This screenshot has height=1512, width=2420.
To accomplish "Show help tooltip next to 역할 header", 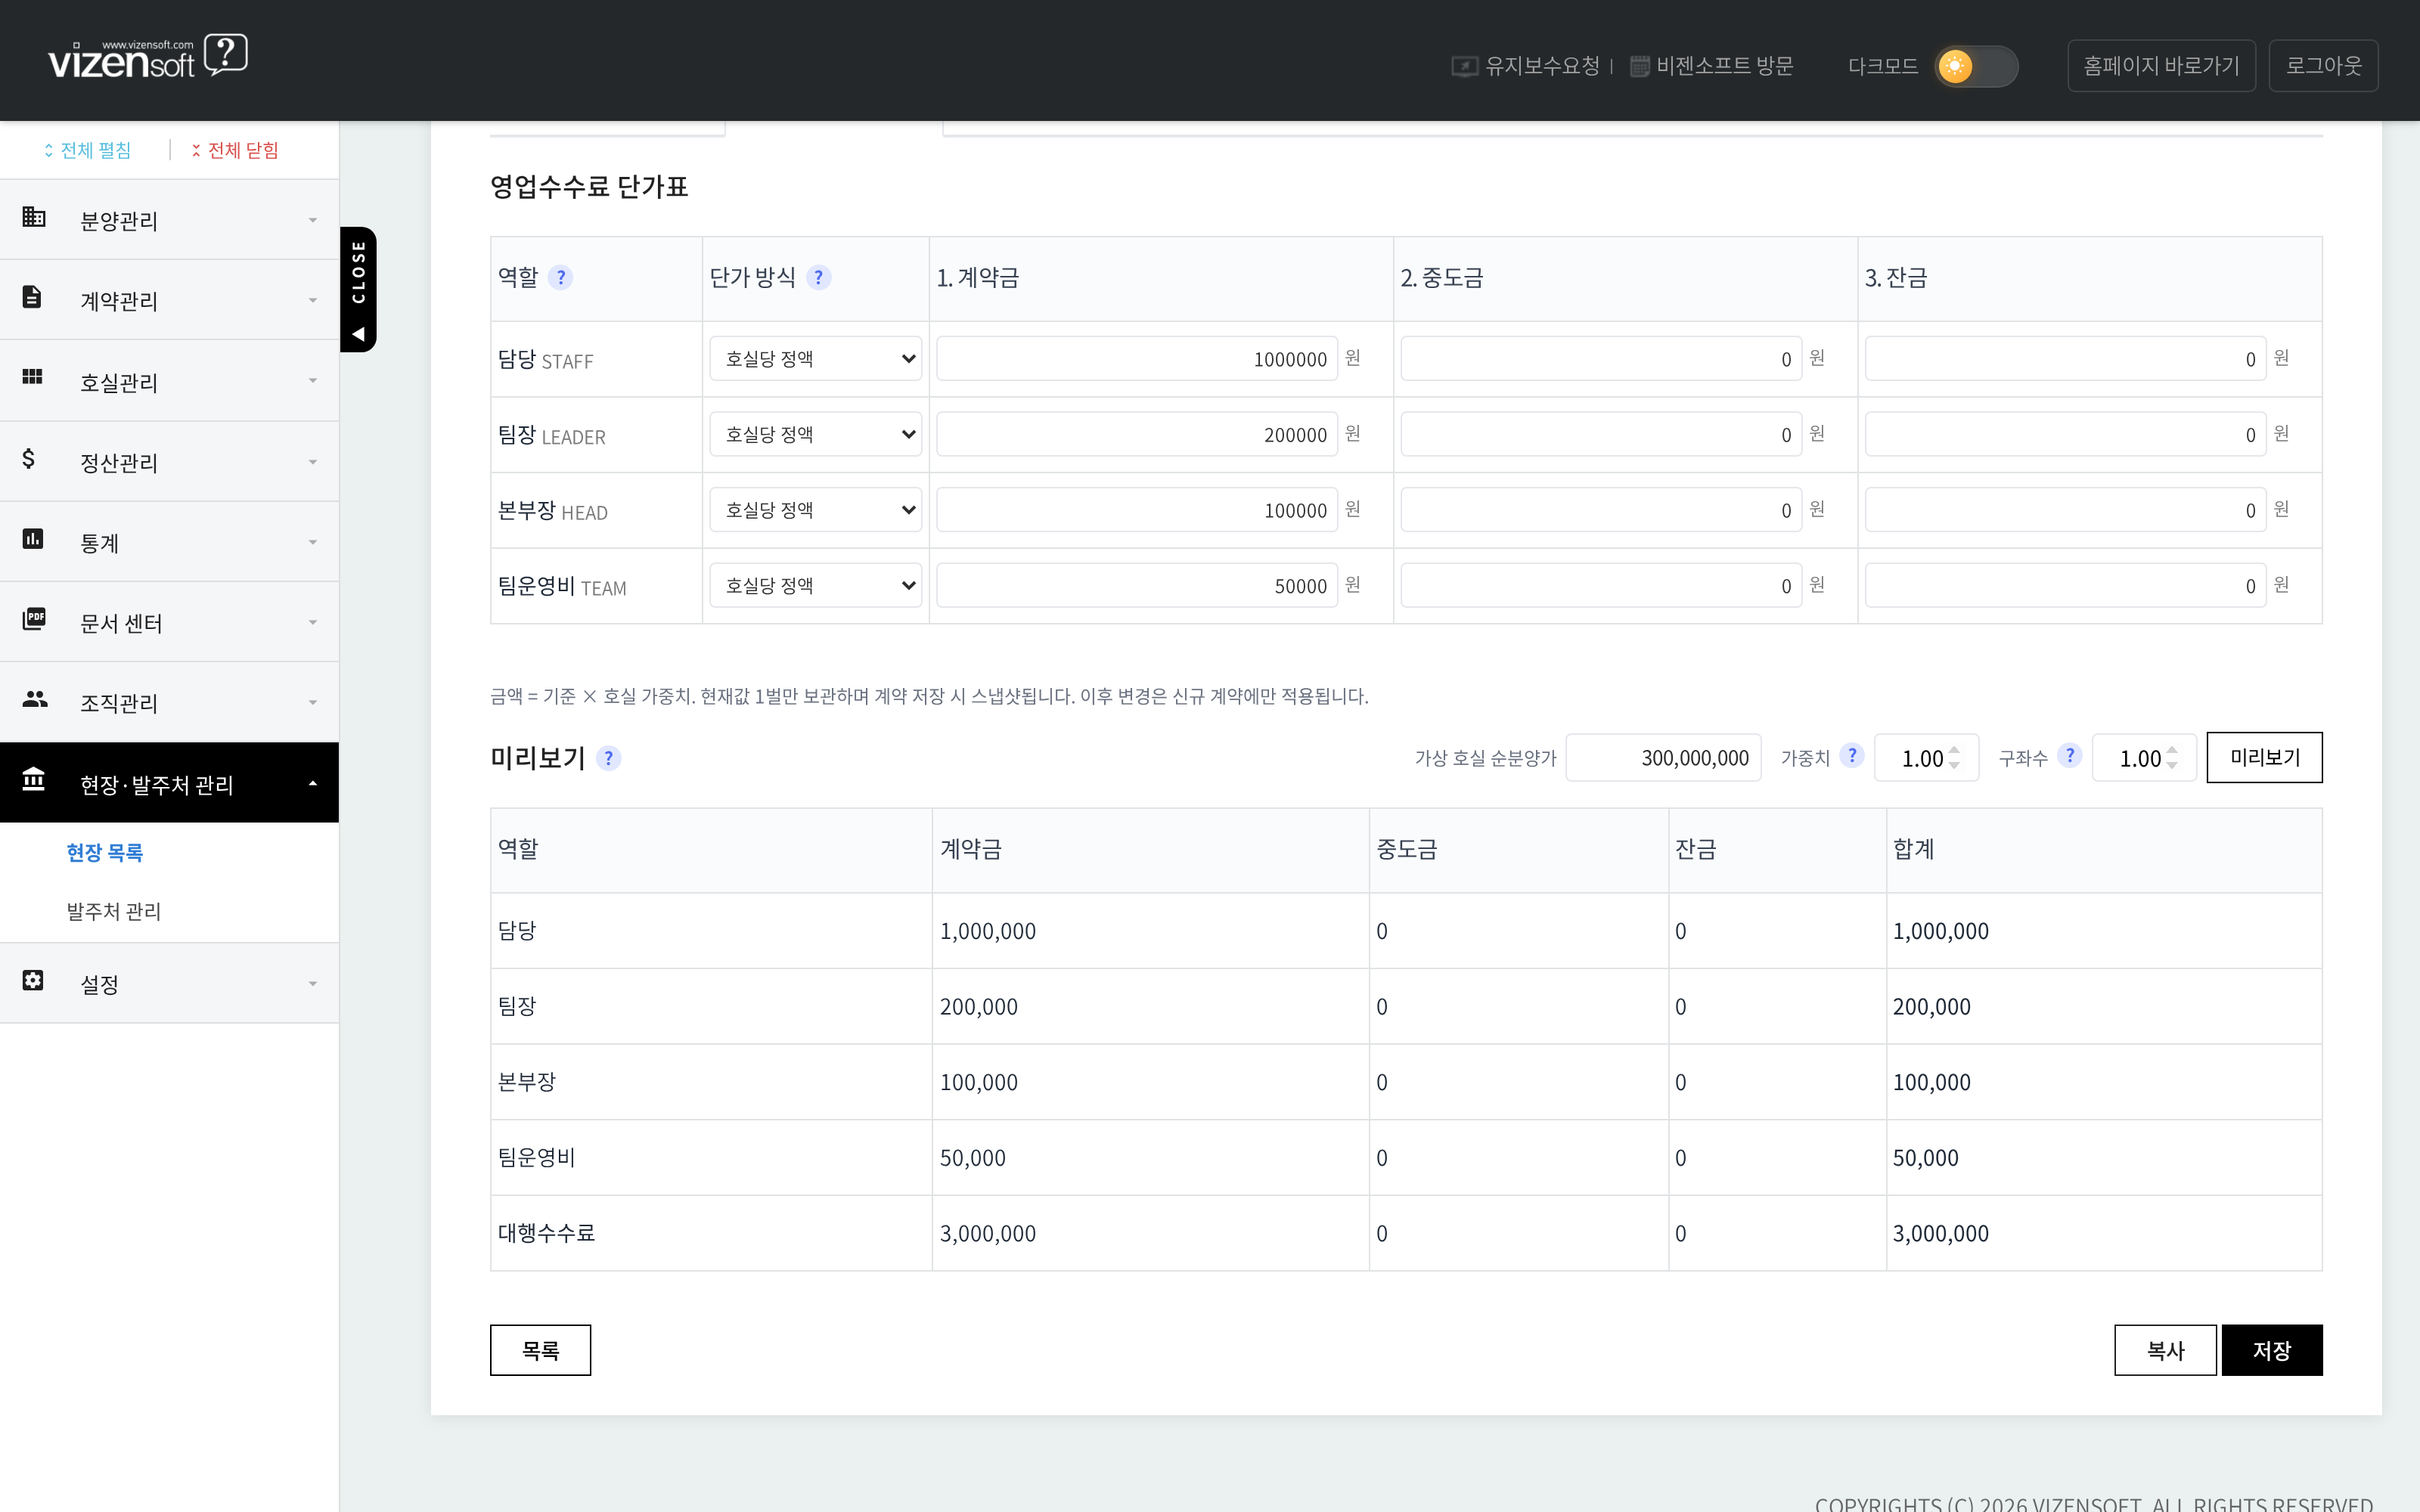I will click(560, 277).
